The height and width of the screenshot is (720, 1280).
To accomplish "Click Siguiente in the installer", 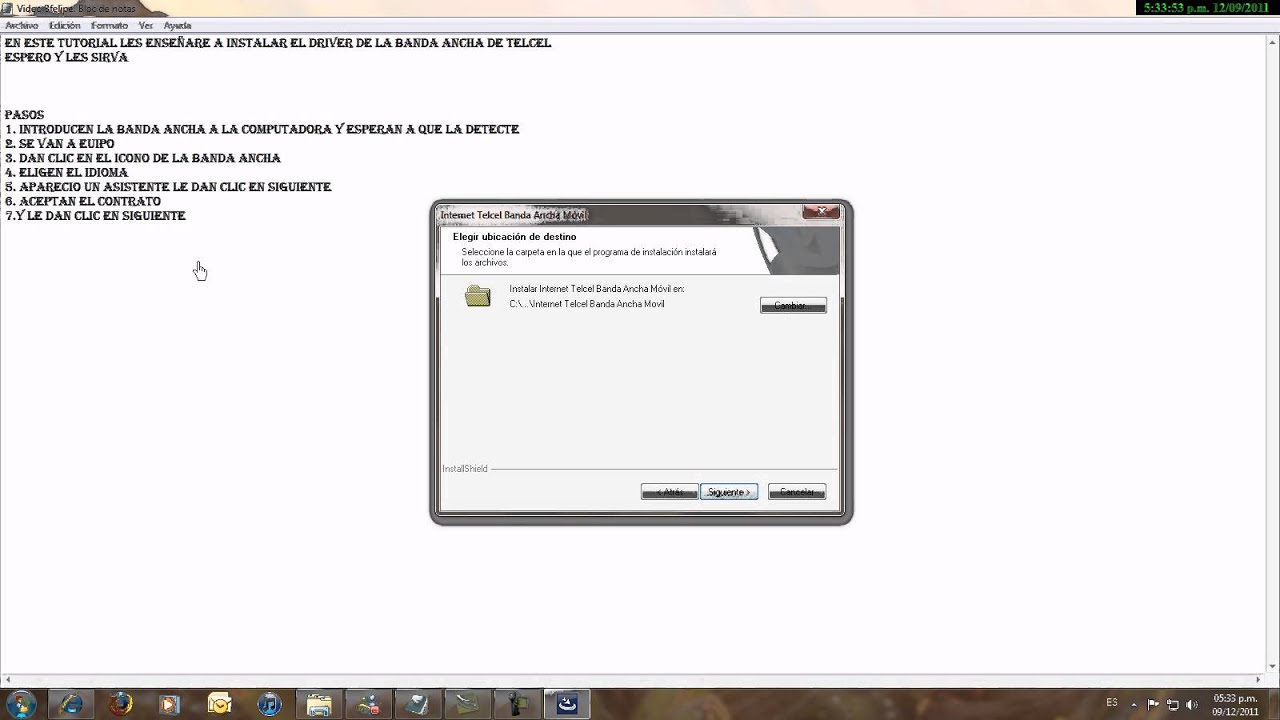I will 729,492.
